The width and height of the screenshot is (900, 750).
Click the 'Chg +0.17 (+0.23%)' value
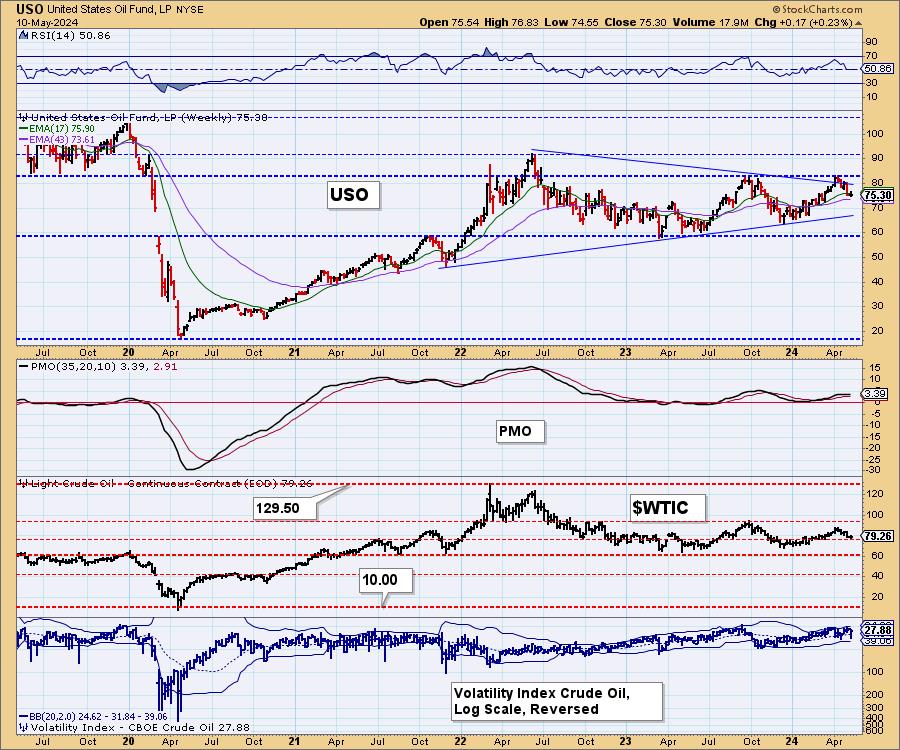click(x=804, y=22)
